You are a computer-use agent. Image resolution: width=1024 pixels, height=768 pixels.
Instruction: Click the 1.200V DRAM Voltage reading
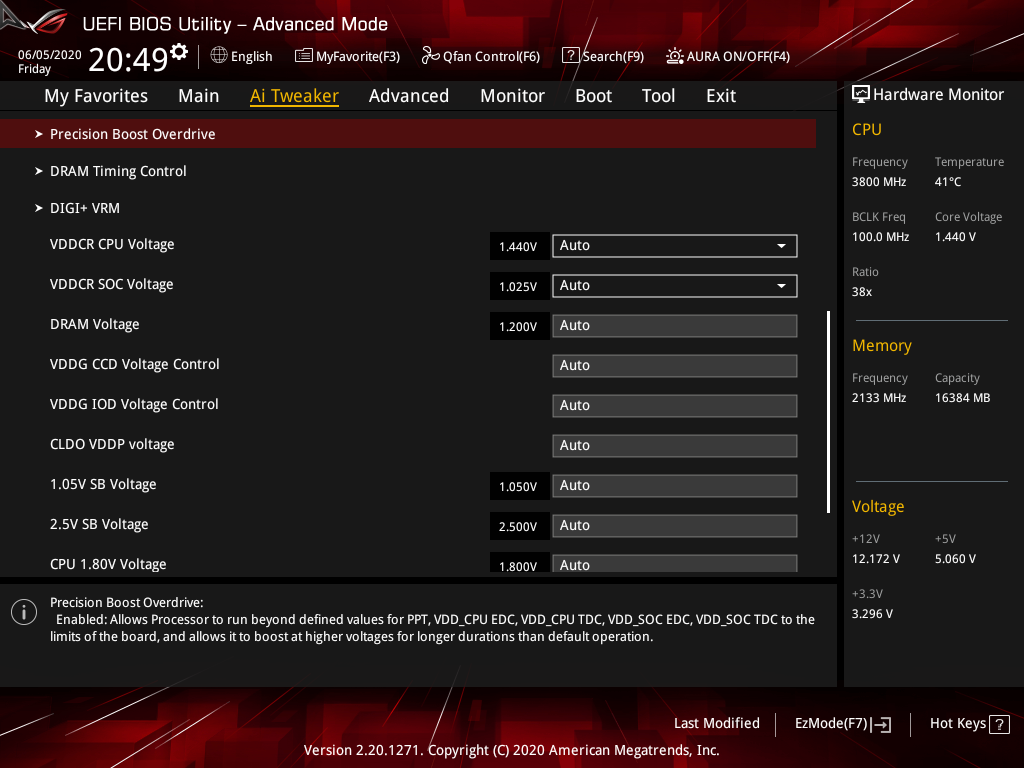[519, 327]
